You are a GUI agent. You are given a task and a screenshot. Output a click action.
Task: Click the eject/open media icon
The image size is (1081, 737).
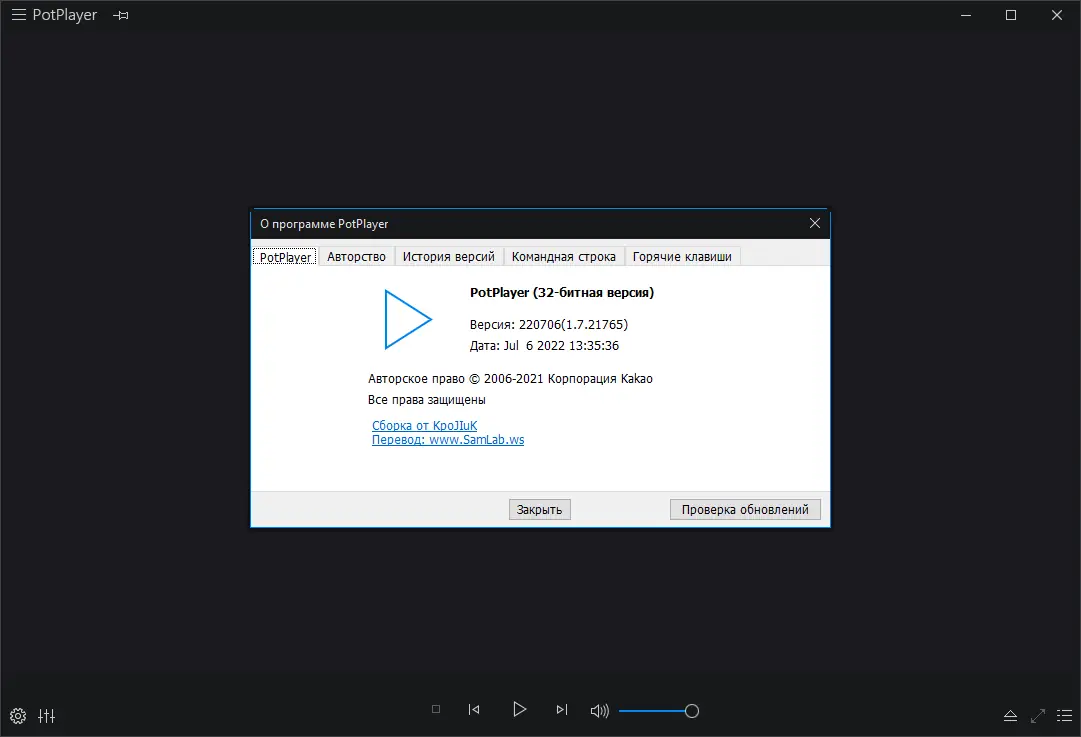(1010, 716)
